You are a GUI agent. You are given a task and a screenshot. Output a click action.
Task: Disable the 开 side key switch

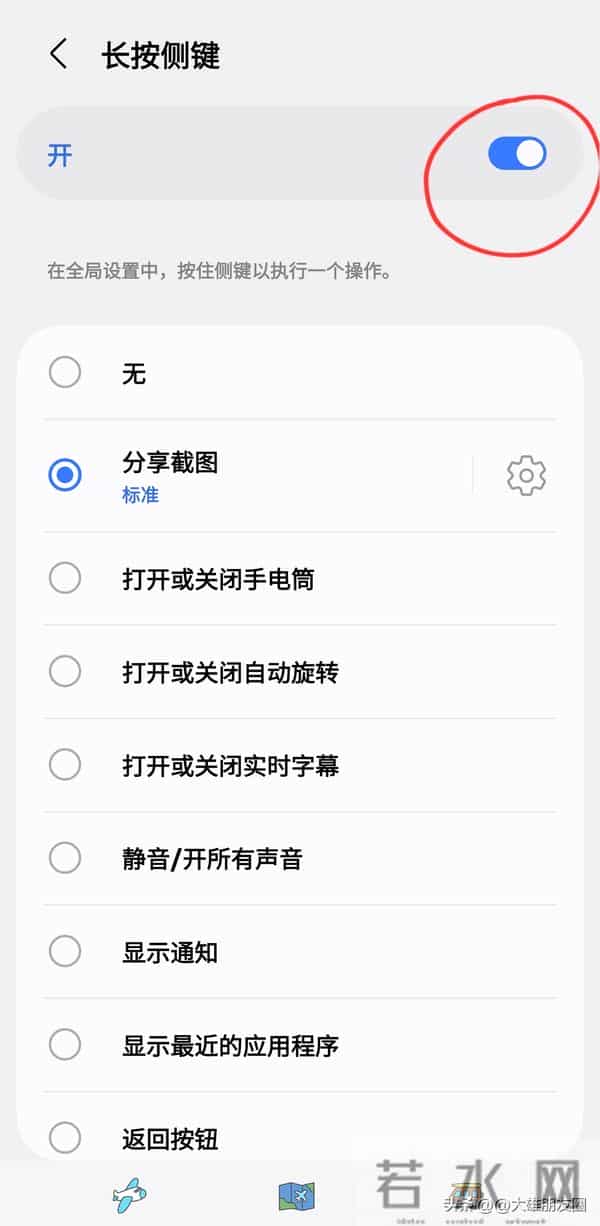tap(516, 153)
